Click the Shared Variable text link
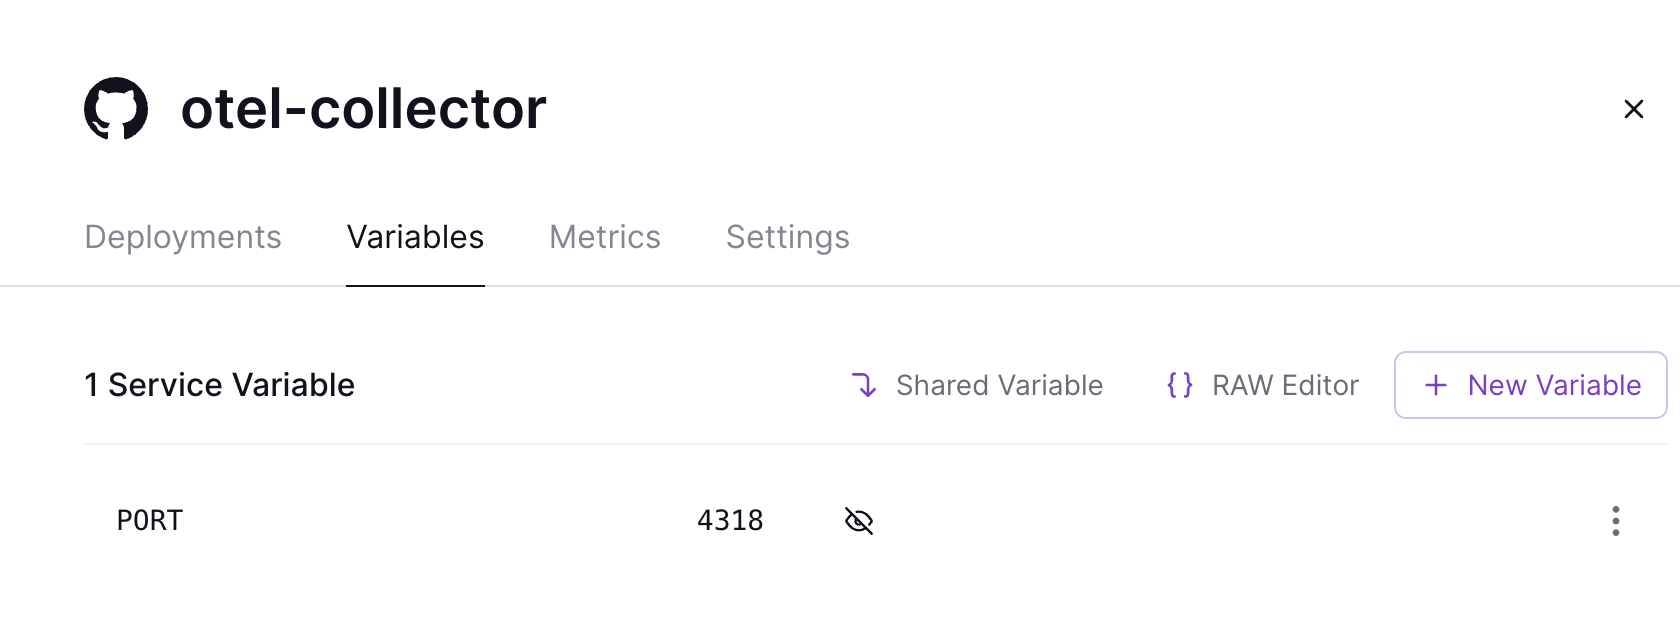The height and width of the screenshot is (628, 1680). [999, 385]
